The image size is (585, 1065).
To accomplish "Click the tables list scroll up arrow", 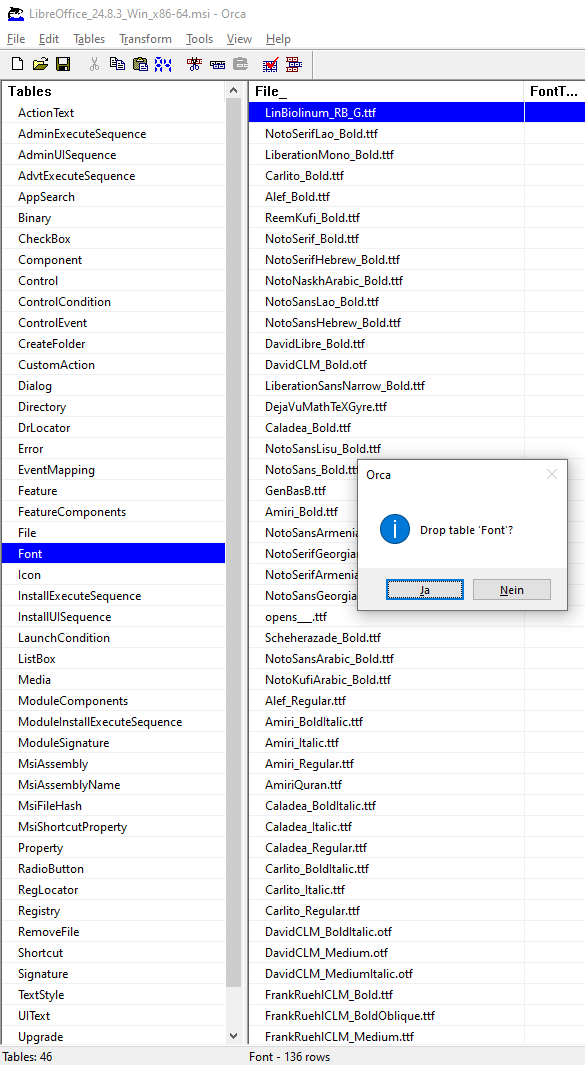I will click(x=234, y=90).
